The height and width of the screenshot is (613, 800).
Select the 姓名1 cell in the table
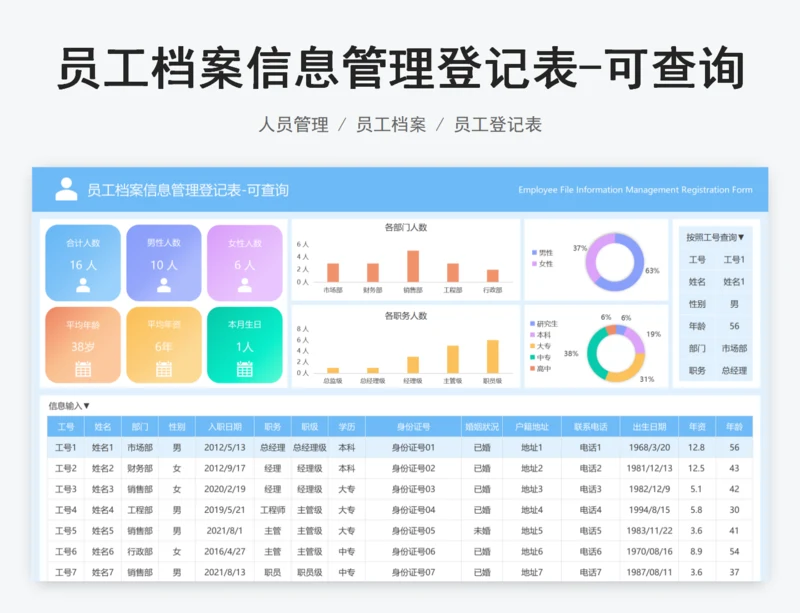coord(103,448)
